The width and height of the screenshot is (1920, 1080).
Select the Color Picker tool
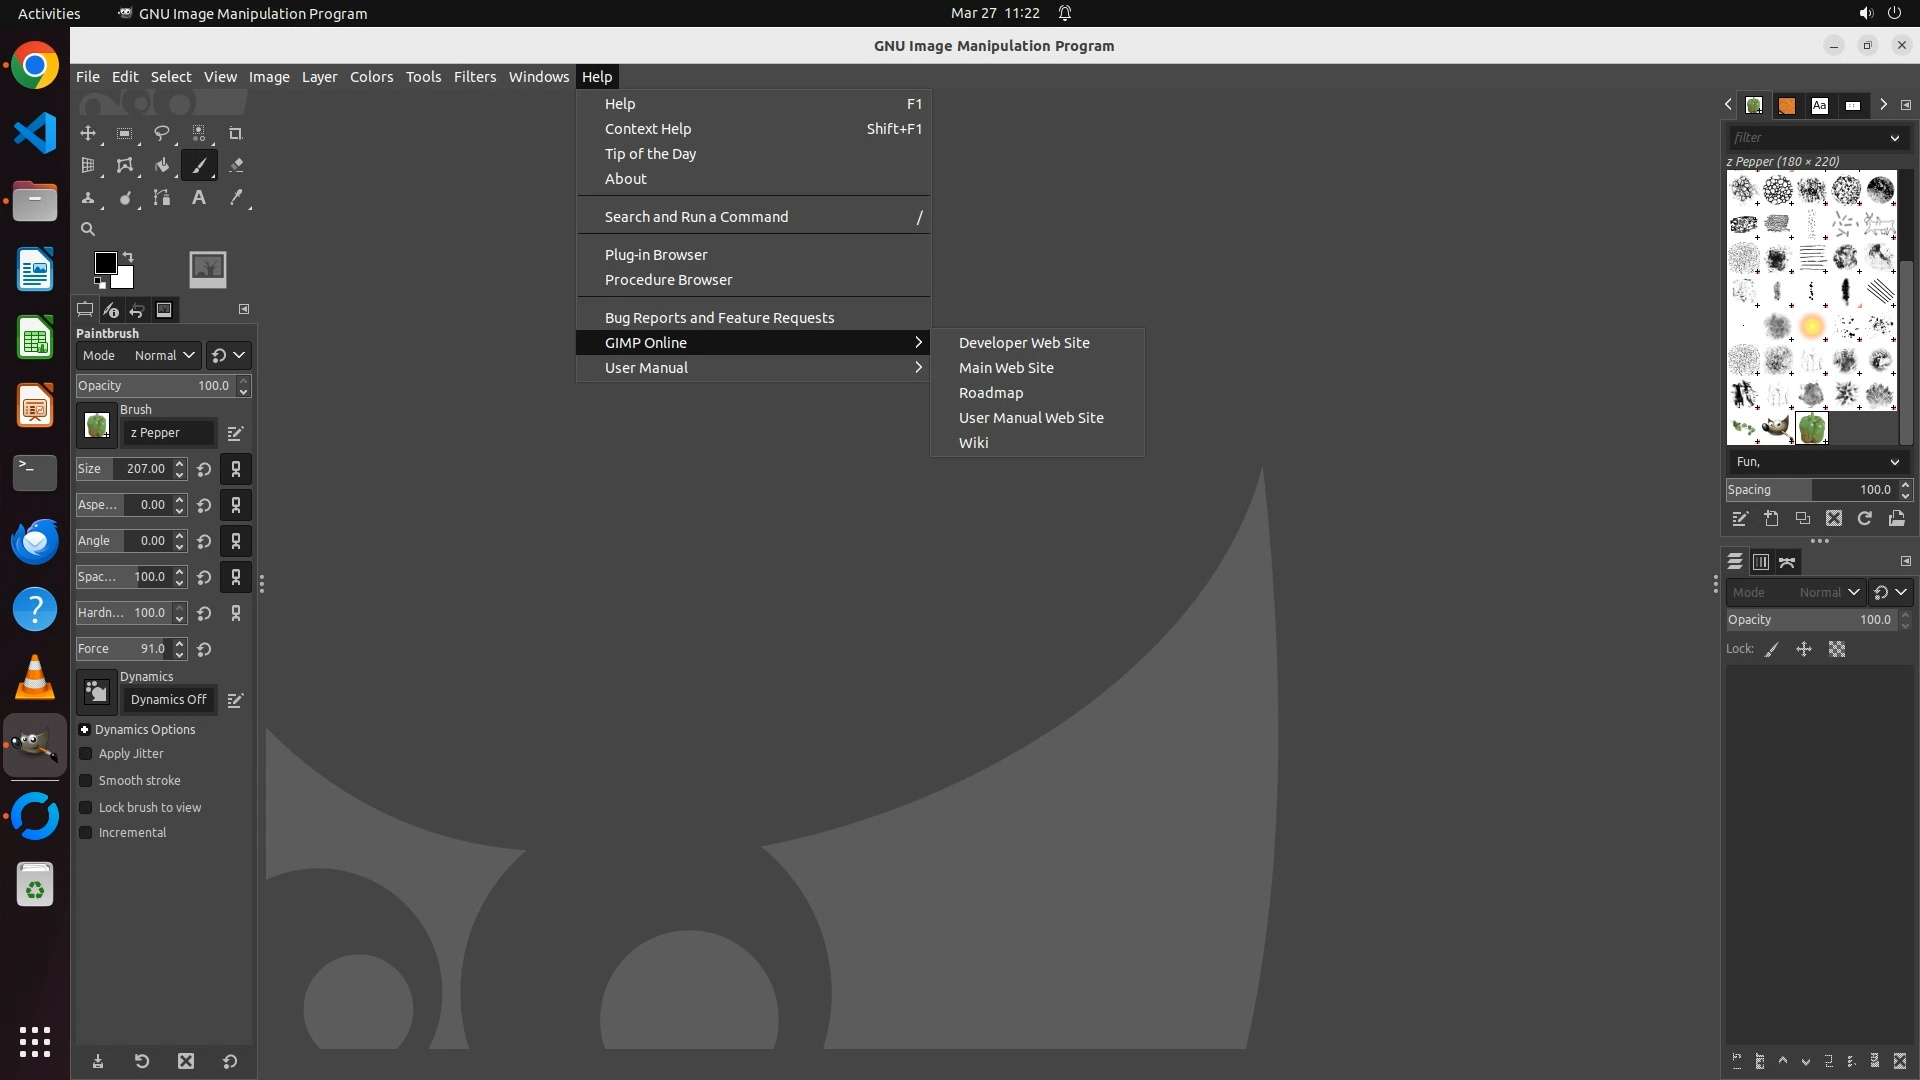click(x=236, y=198)
